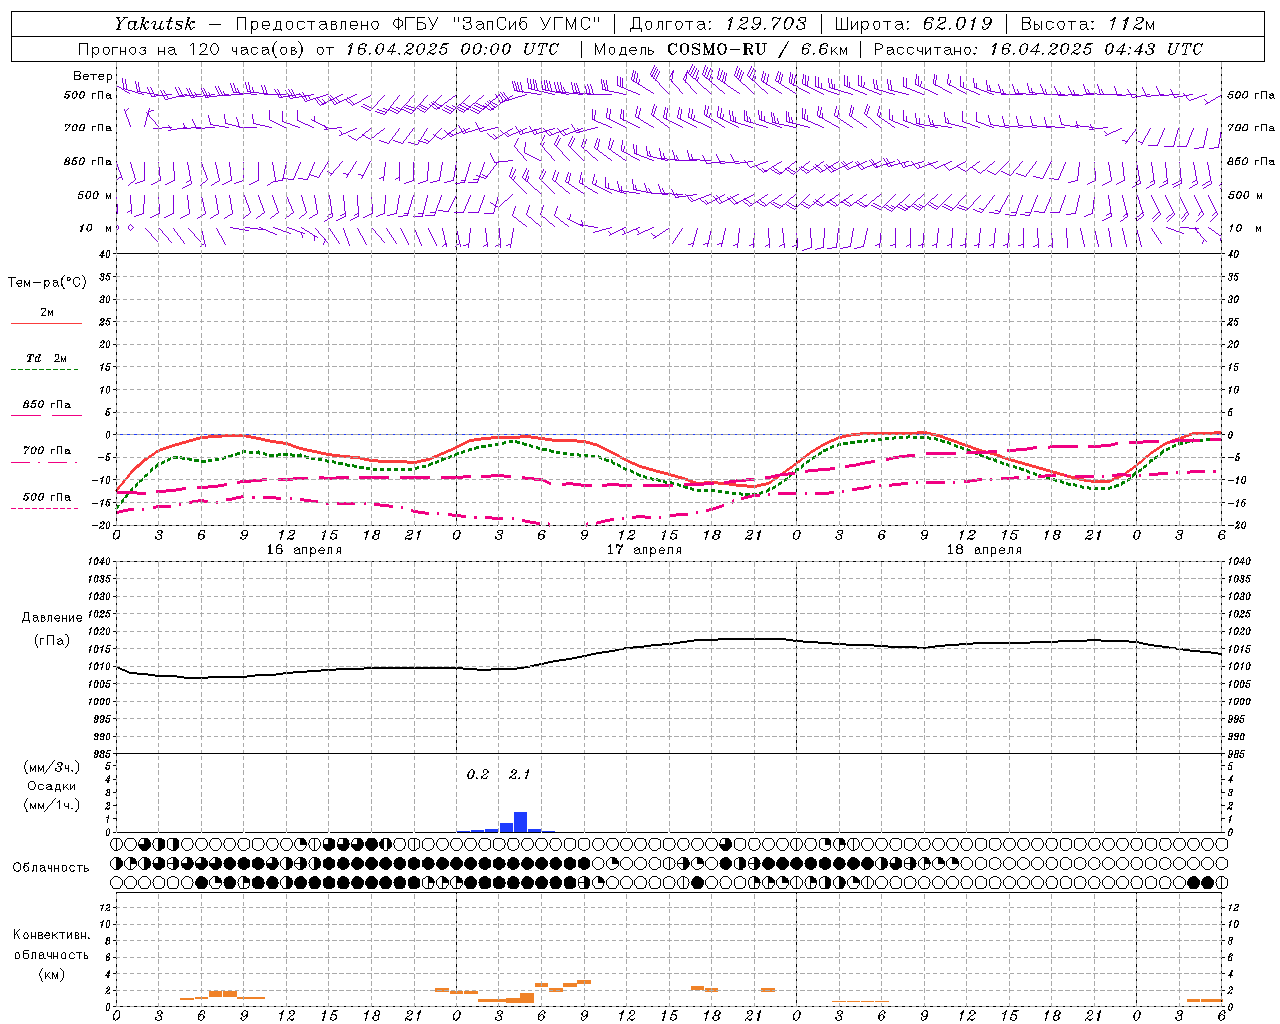Click the Облачность cloud cover row label

[x=51, y=868]
